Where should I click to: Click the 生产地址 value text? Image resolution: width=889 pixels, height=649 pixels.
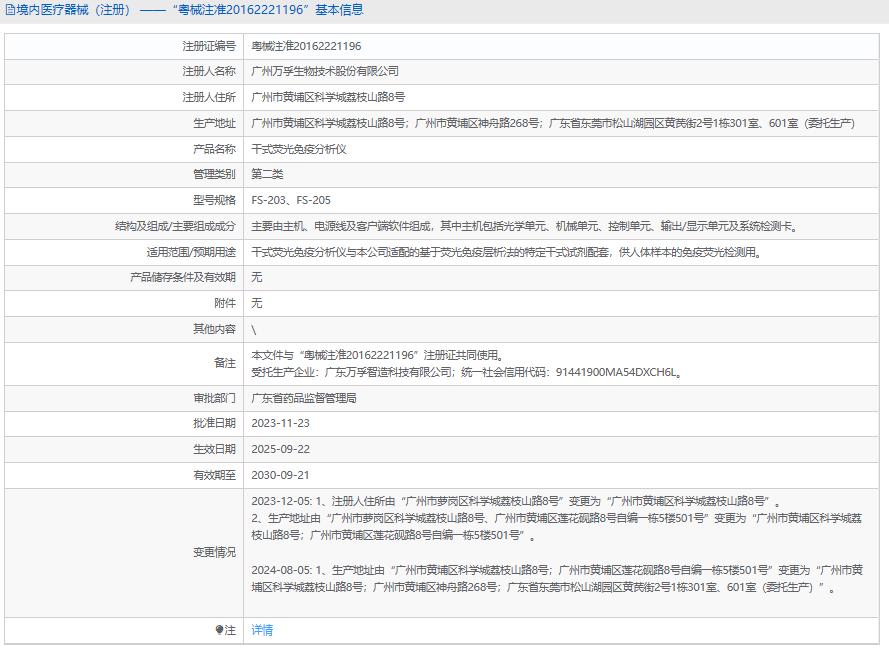[x=552, y=124]
